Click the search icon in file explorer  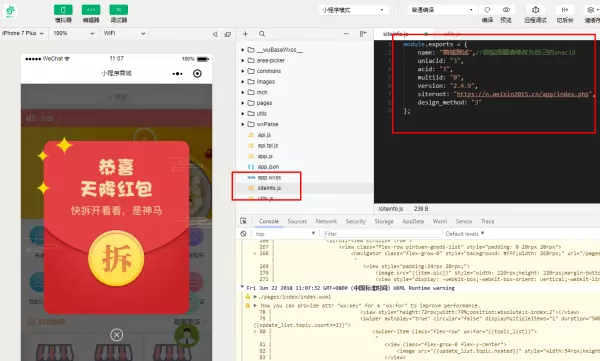coord(262,34)
